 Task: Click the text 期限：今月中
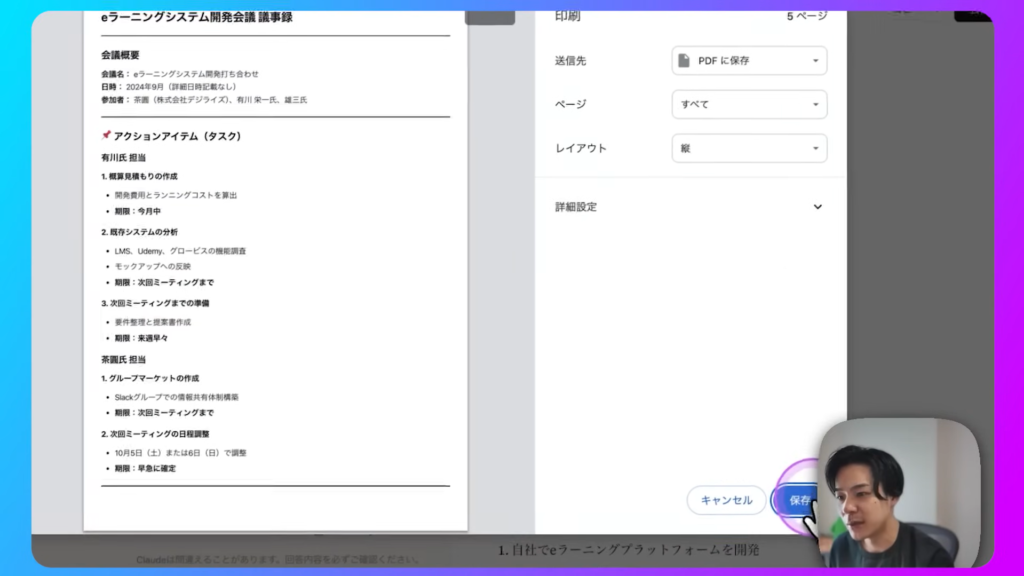coord(138,212)
